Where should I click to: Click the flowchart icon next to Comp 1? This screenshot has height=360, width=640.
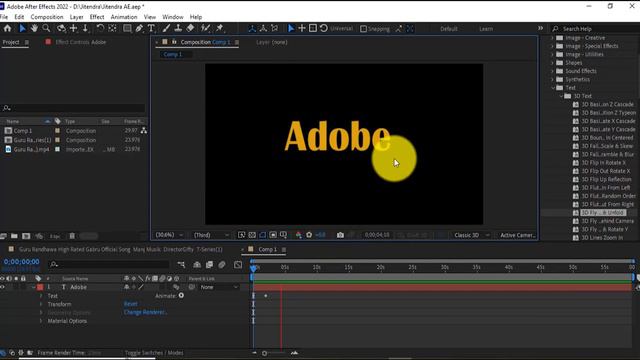pos(144,131)
